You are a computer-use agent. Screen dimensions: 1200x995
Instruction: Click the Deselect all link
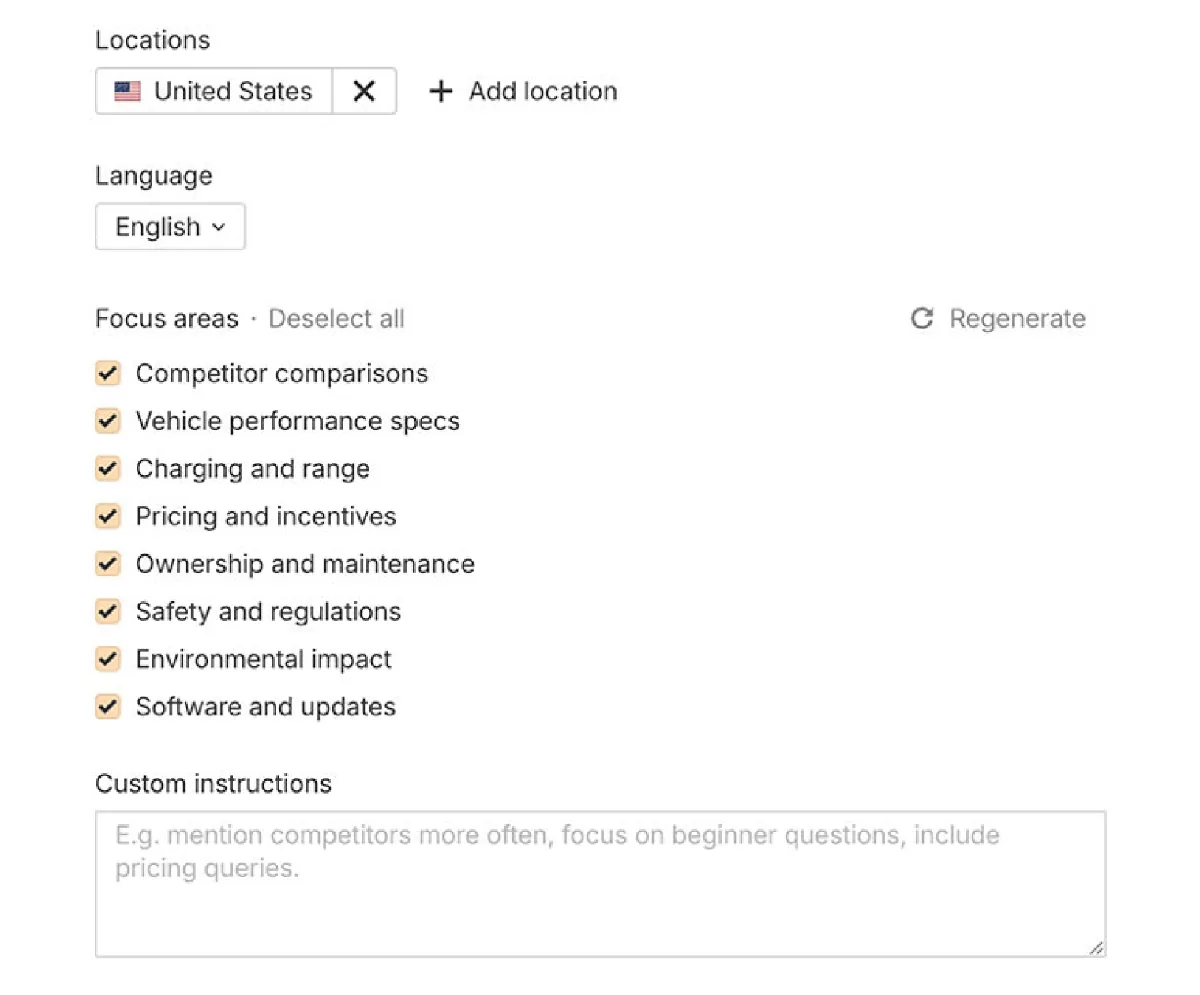point(337,319)
